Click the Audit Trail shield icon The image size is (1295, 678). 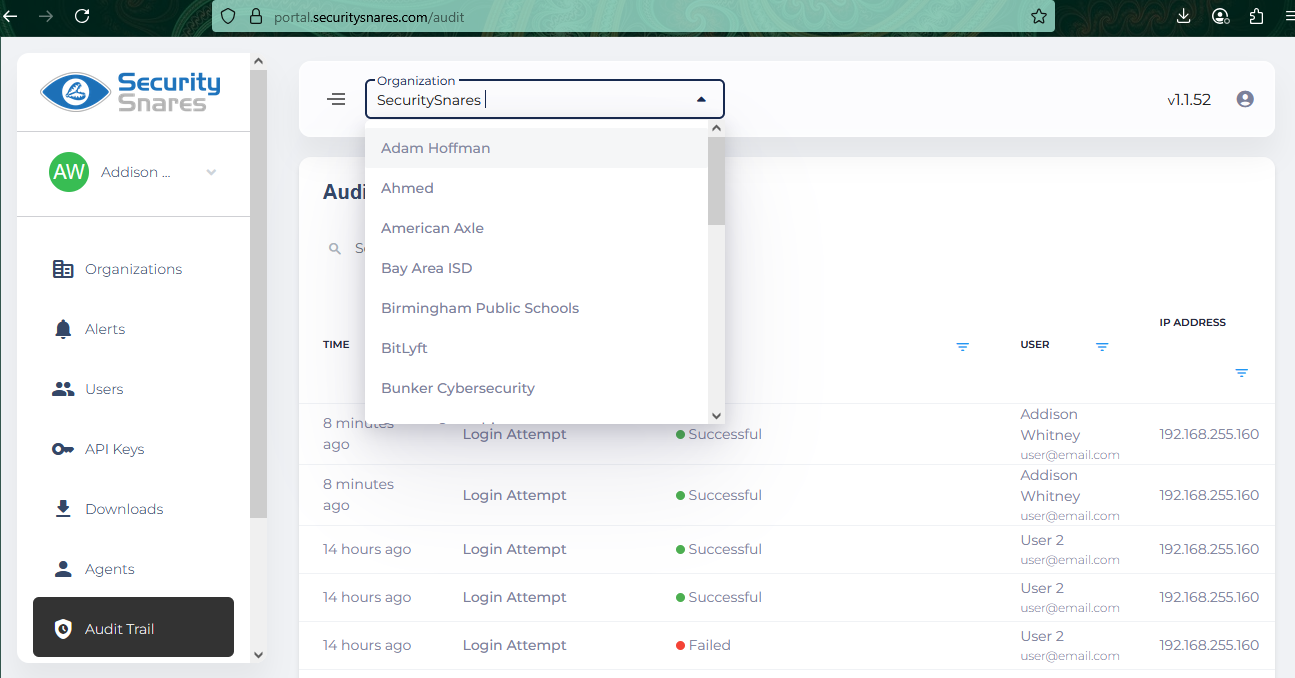coord(63,629)
